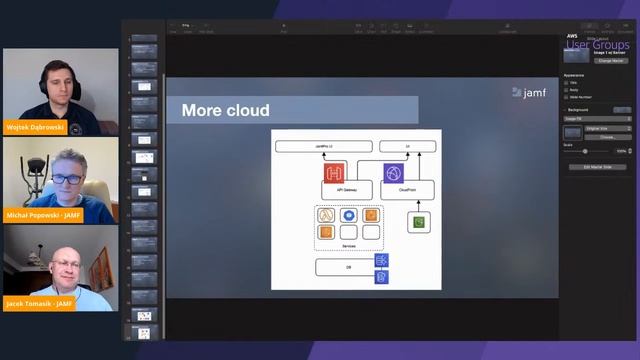640x360 pixels.
Task: Click the Scale slider handle
Action: [585, 151]
